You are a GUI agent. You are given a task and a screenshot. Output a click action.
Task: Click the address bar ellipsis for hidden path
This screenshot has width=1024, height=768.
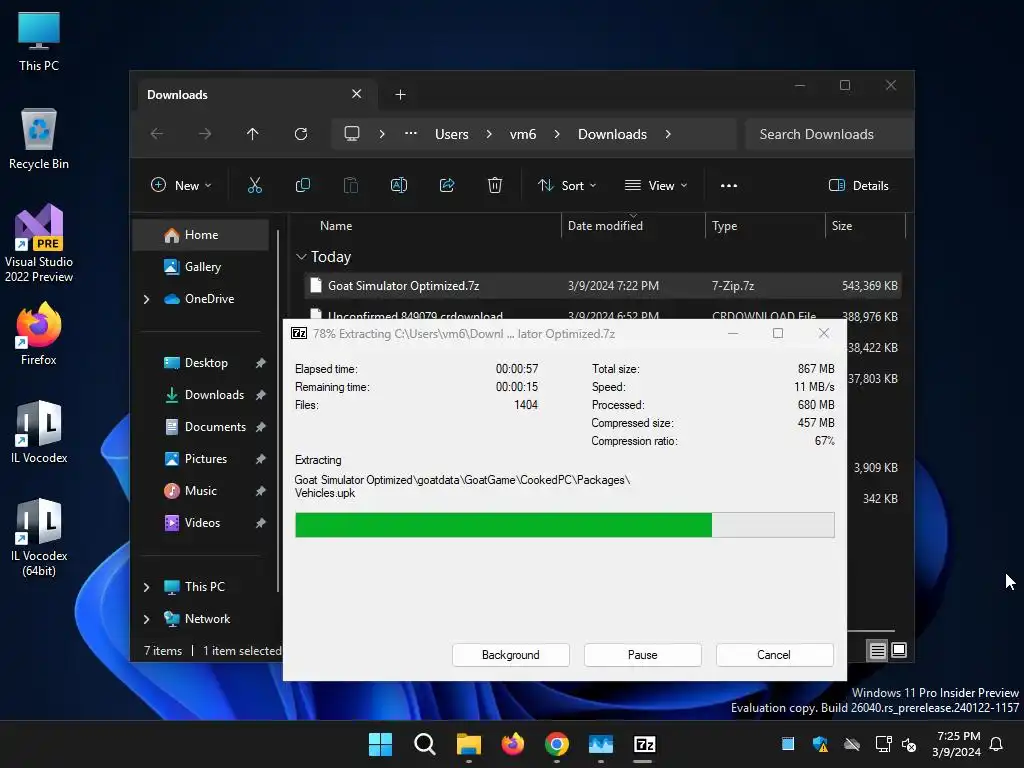(411, 133)
